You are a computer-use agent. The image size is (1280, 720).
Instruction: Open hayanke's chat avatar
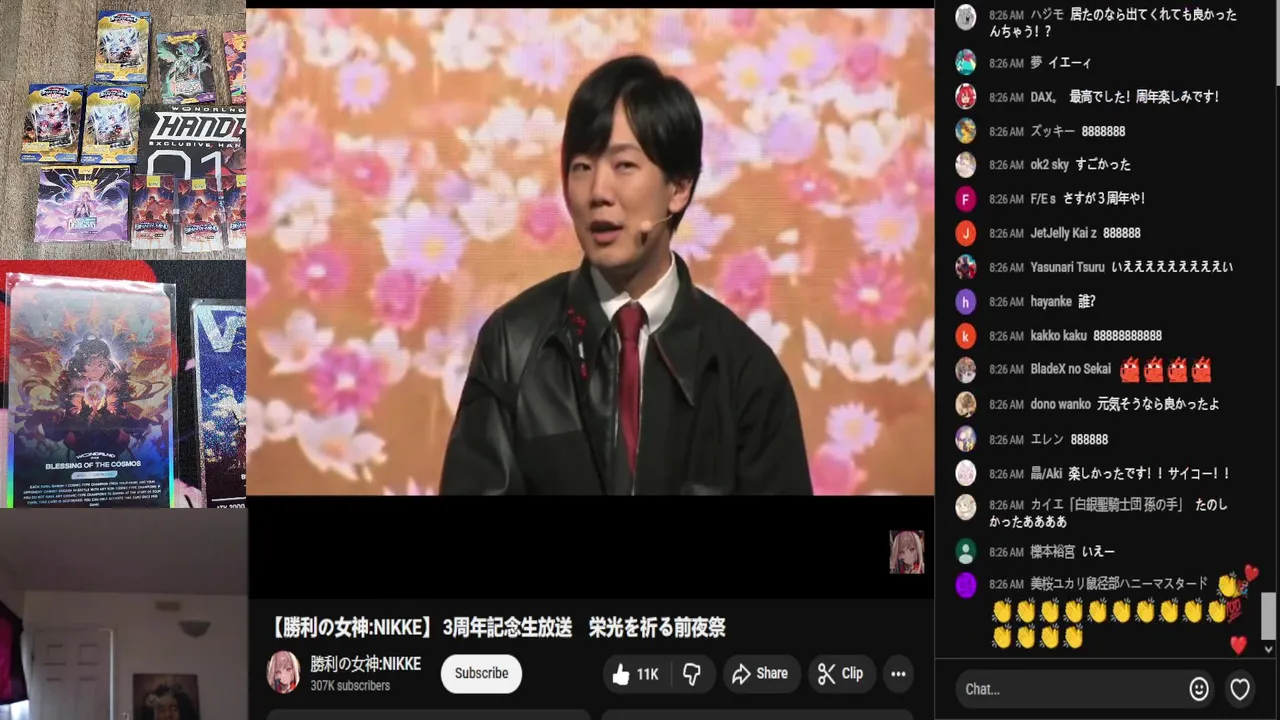tap(965, 302)
